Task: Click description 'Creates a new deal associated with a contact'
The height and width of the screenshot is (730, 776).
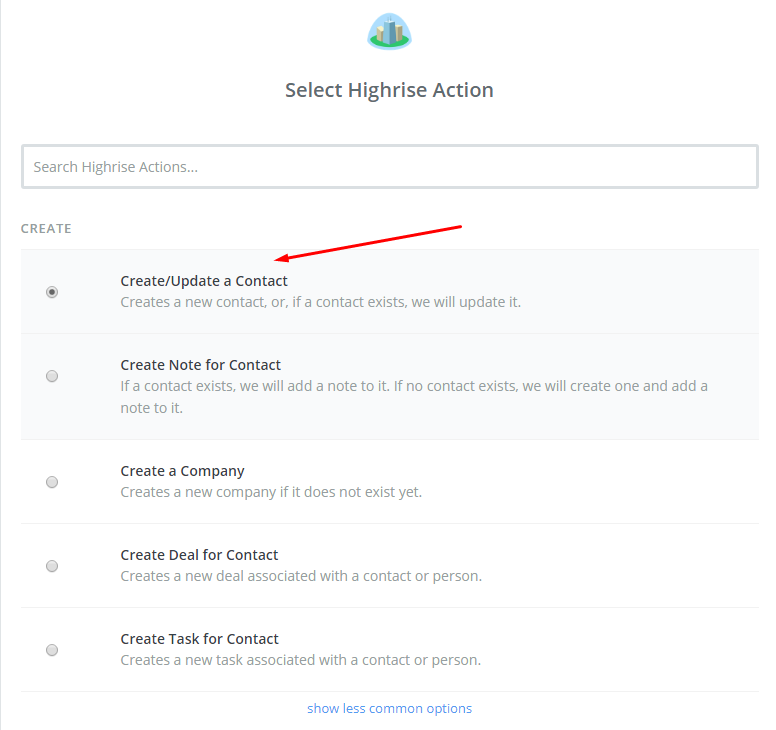Action: 301,577
